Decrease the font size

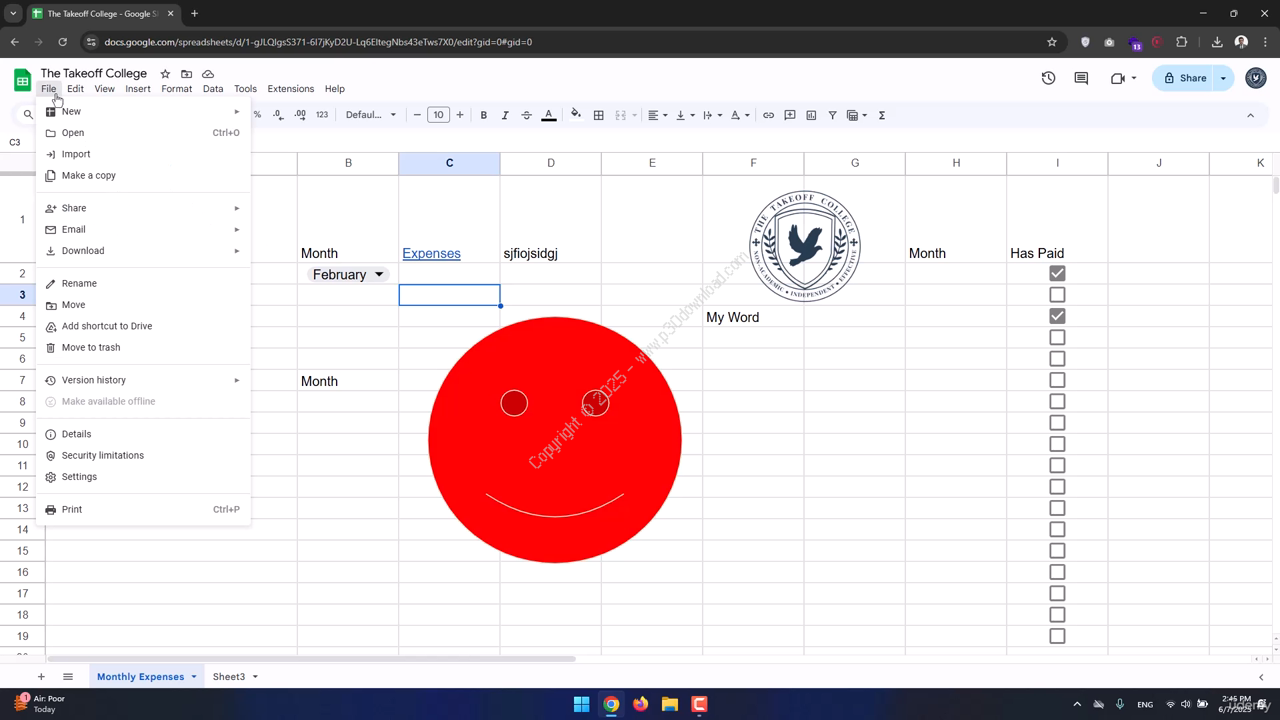tap(417, 115)
